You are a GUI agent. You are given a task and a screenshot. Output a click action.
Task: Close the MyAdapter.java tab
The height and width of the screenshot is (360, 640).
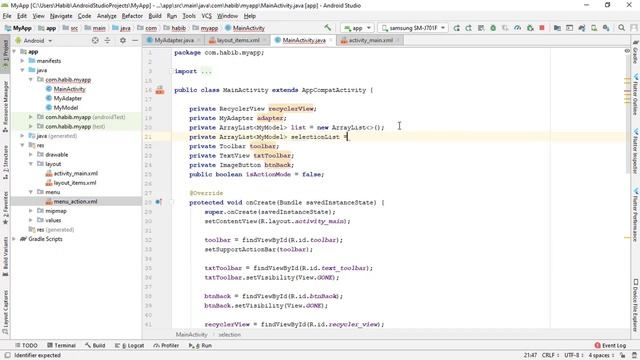tap(199, 40)
